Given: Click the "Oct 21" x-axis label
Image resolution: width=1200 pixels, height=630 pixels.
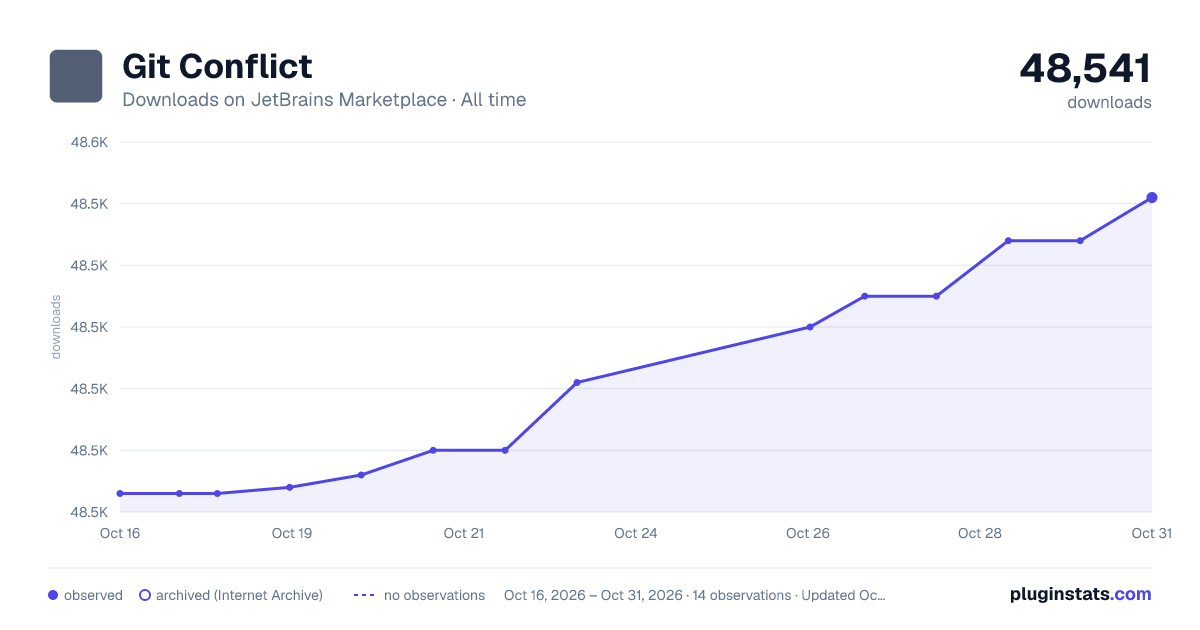Looking at the screenshot, I should 464,533.
